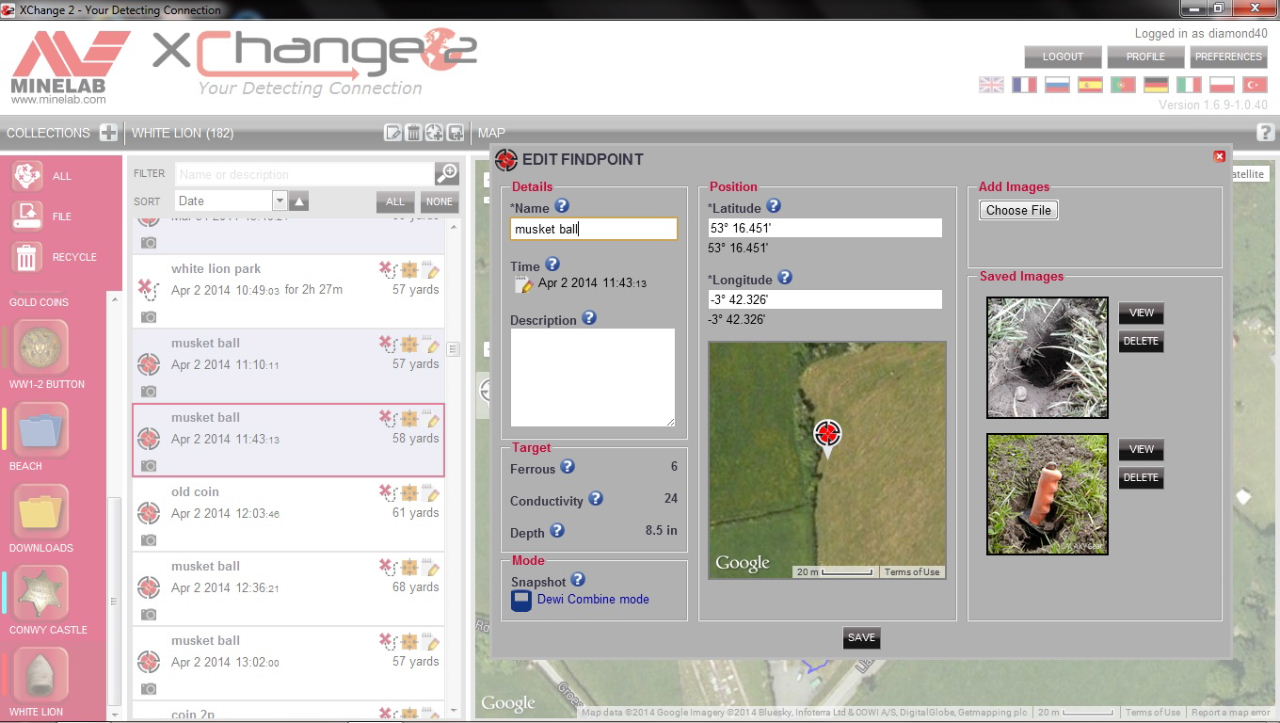Image resolution: width=1280 pixels, height=723 pixels.
Task: Click the filter search magnifier icon
Action: point(447,174)
